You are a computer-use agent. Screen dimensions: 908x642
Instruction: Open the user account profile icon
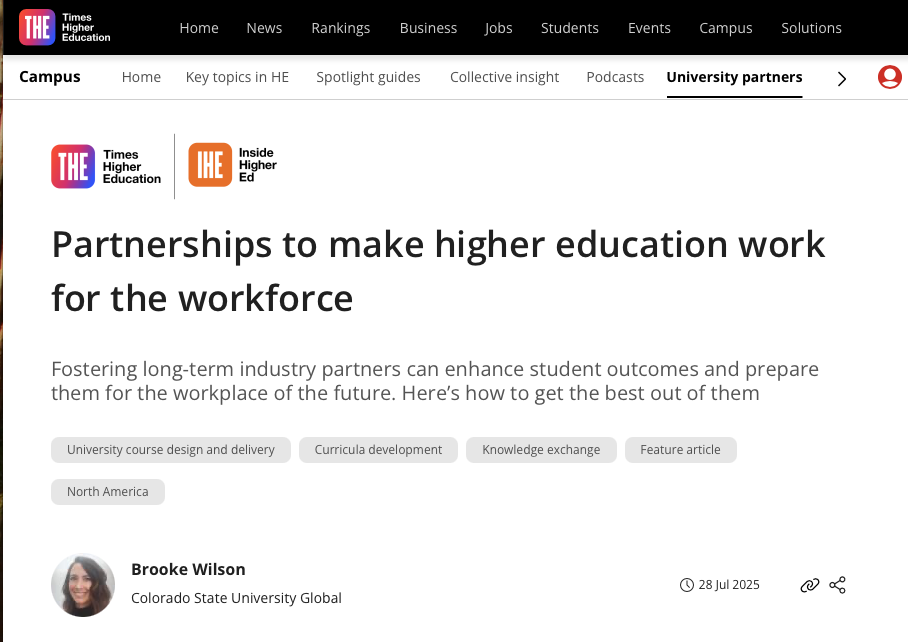[x=889, y=77]
